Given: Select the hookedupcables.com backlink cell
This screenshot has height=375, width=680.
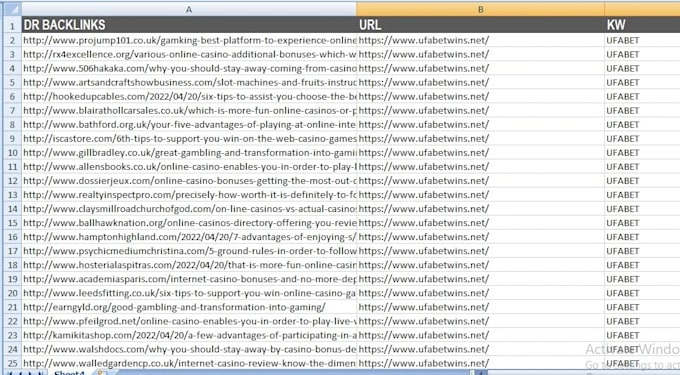Looking at the screenshot, I should coord(189,96).
